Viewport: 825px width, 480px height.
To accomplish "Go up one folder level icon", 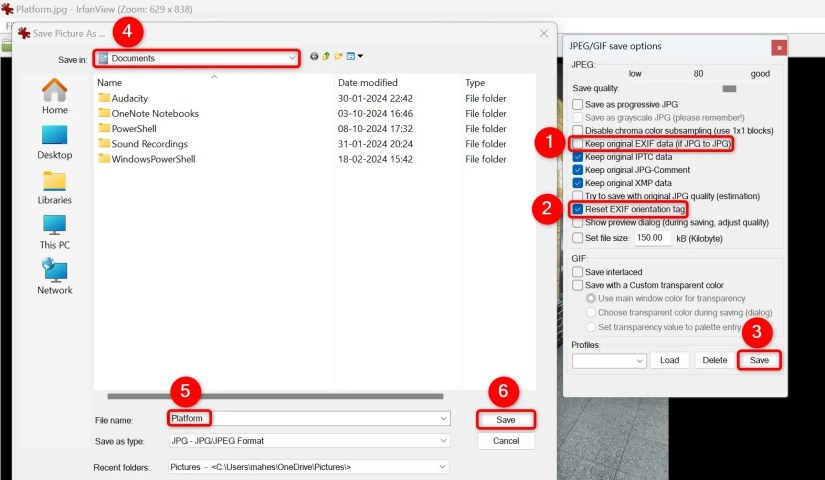I will click(x=326, y=56).
